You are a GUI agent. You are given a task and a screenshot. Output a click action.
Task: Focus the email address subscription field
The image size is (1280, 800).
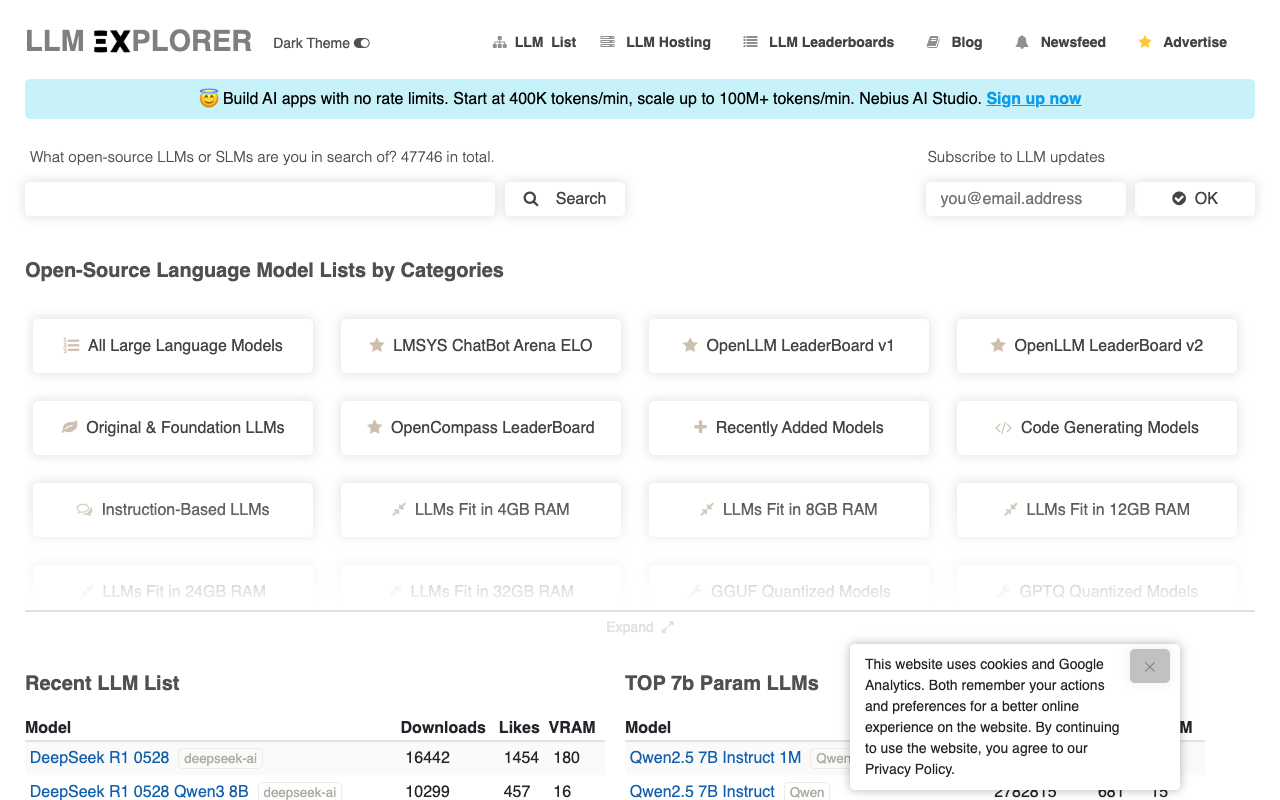coord(1026,199)
